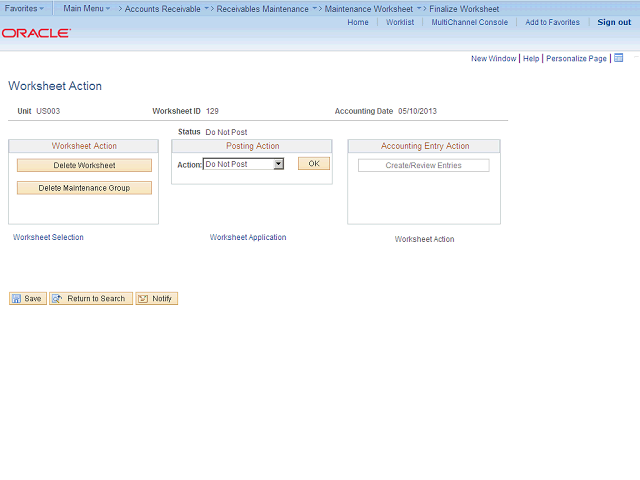The image size is (640, 480).
Task: Click the Return to Search icon
Action: tap(57, 299)
